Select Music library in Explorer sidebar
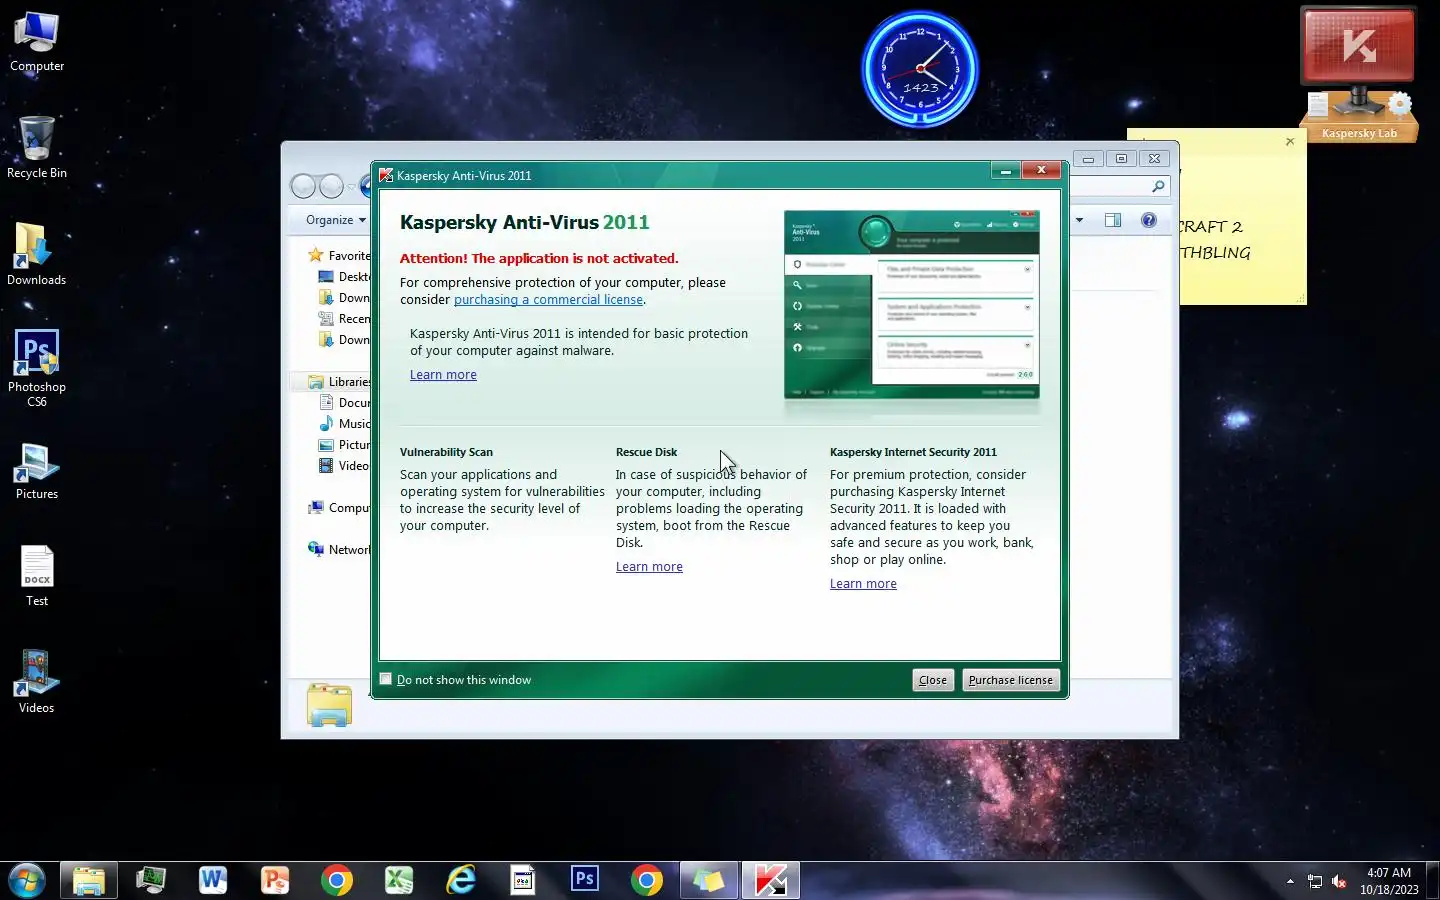This screenshot has height=900, width=1440. pos(345,424)
